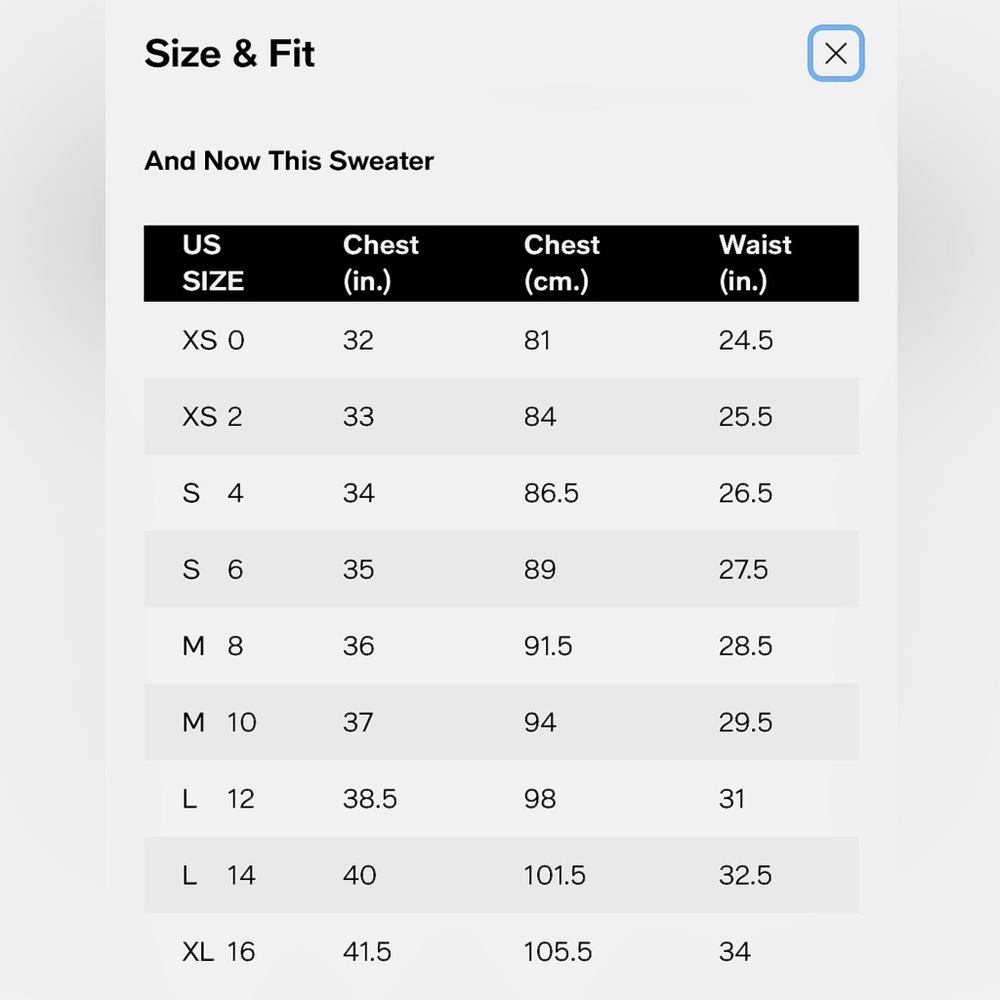Click the Chest (cm.) column header
1000x1000 pixels.
[562, 263]
